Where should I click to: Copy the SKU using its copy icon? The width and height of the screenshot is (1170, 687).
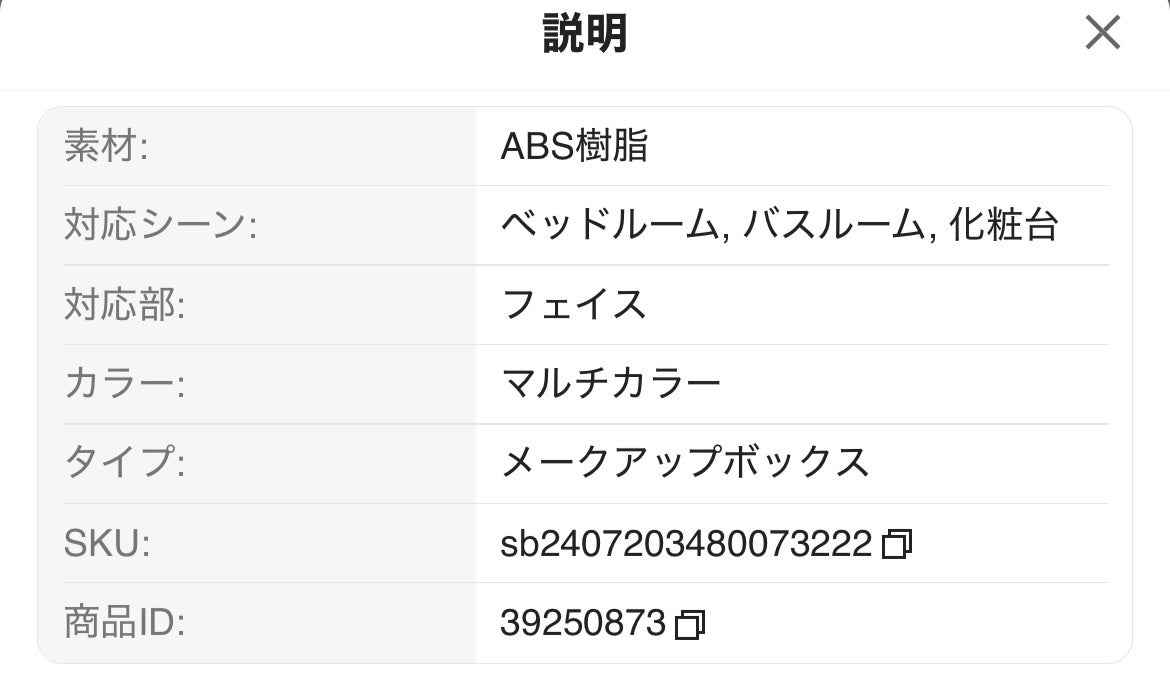895,543
